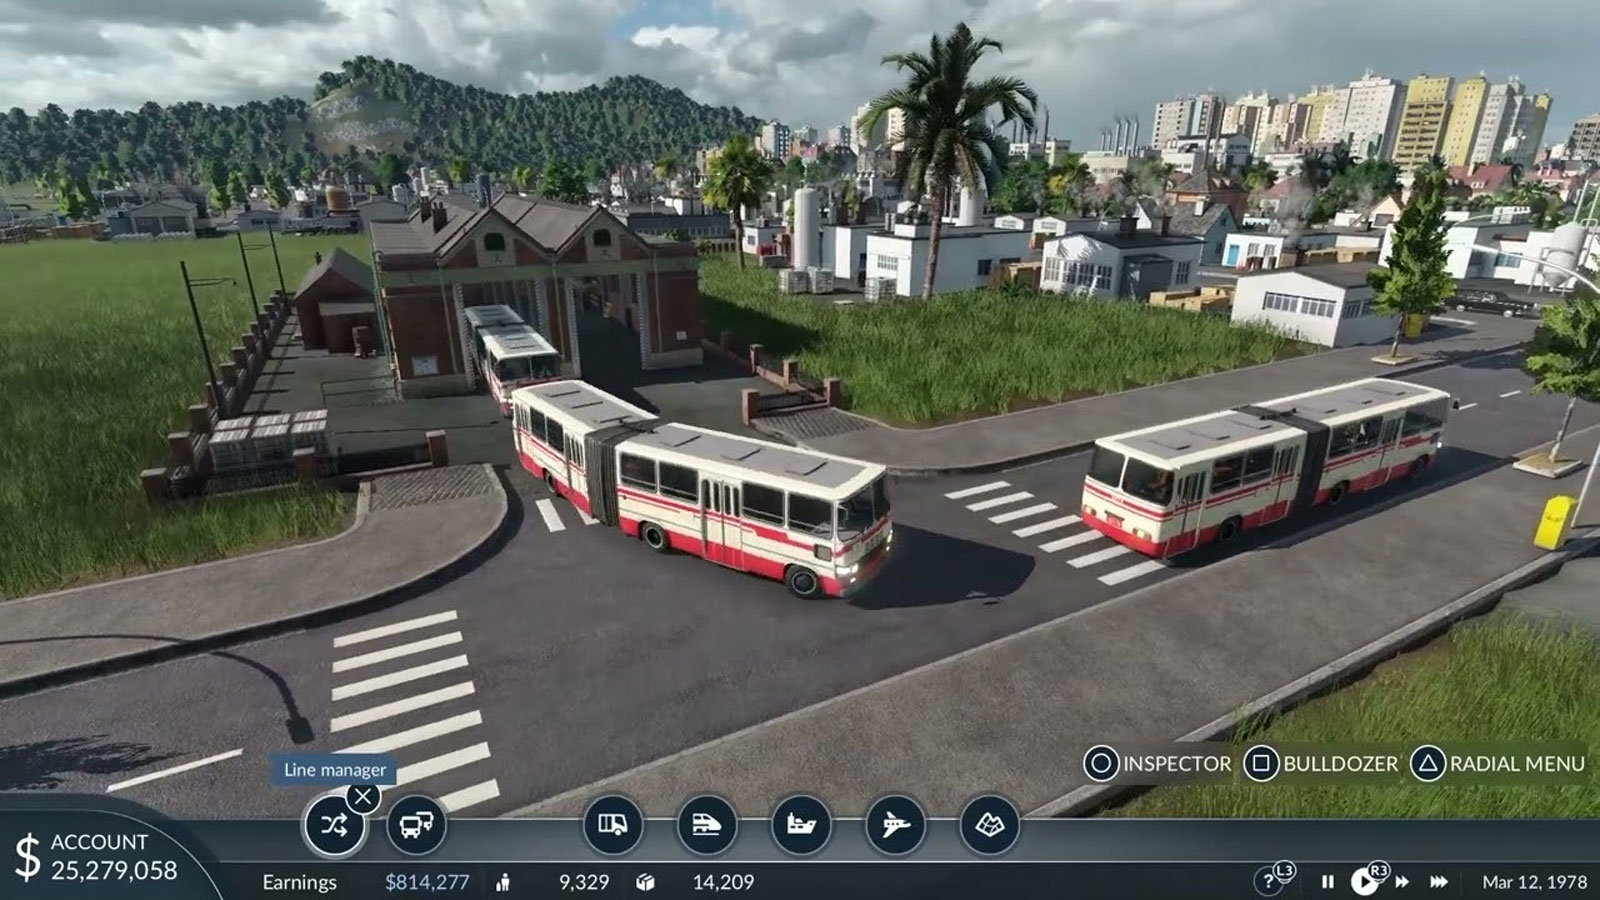Click the passenger person icon

503,882
